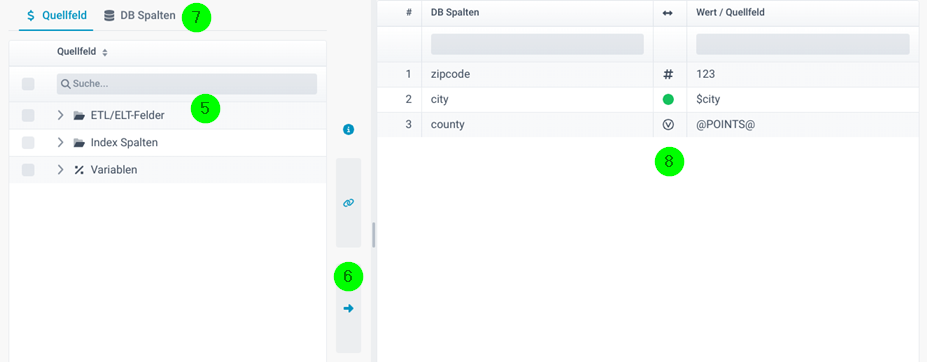Click the blue info icon

point(348,130)
